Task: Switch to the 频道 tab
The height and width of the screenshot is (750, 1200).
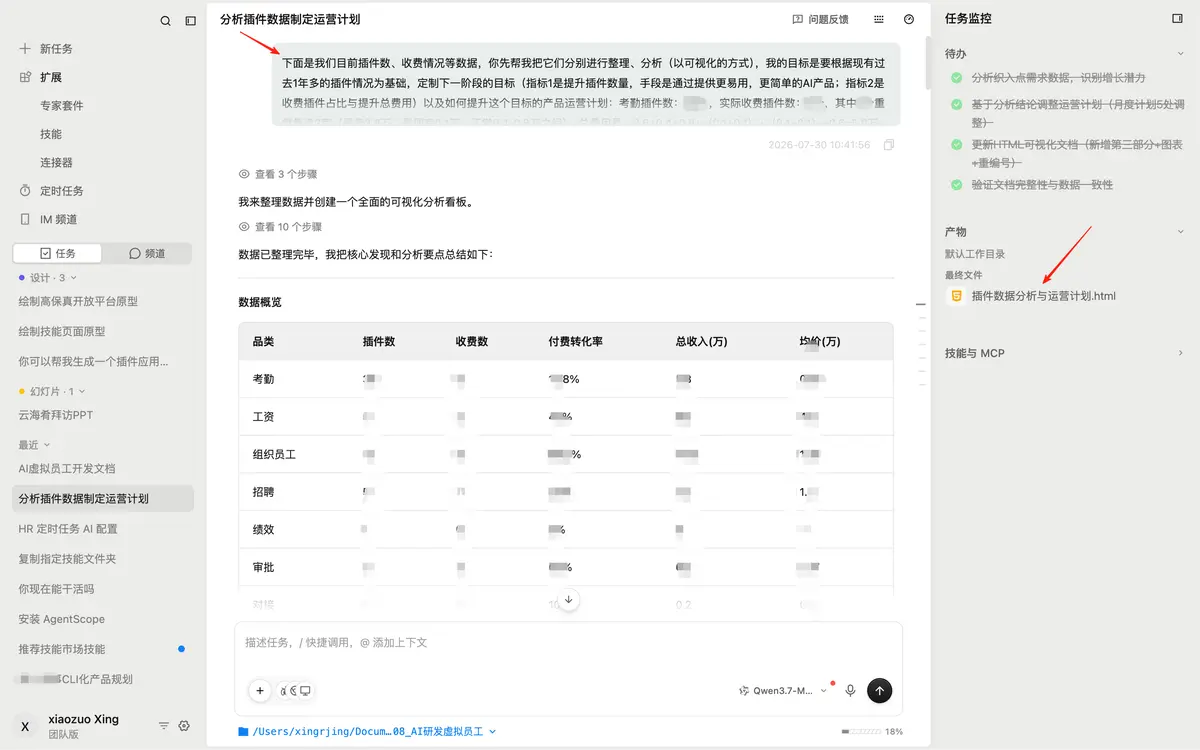Action: coord(147,253)
